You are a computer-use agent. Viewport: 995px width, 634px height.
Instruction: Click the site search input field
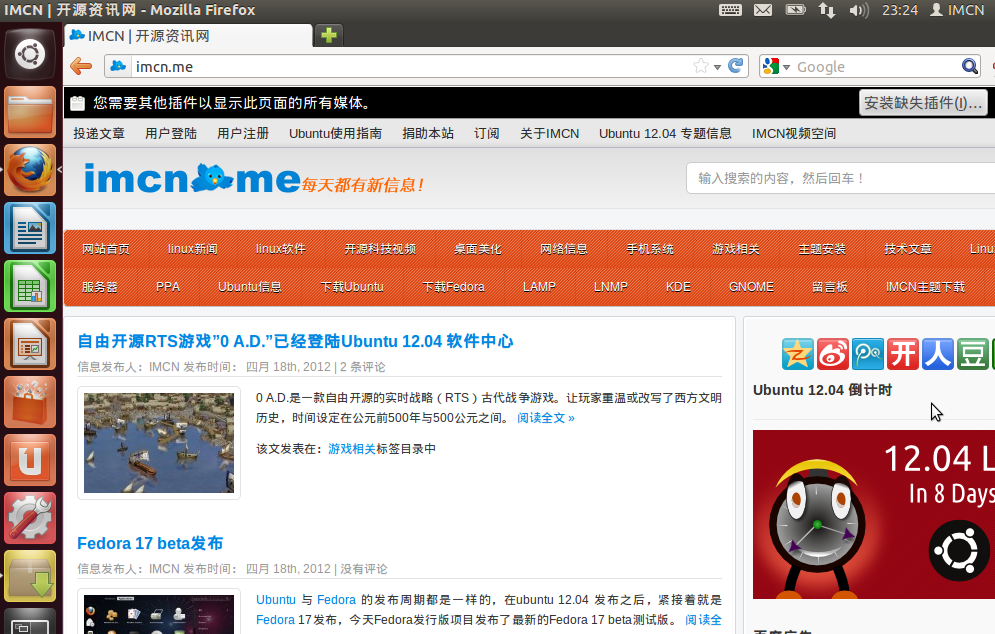pos(840,178)
